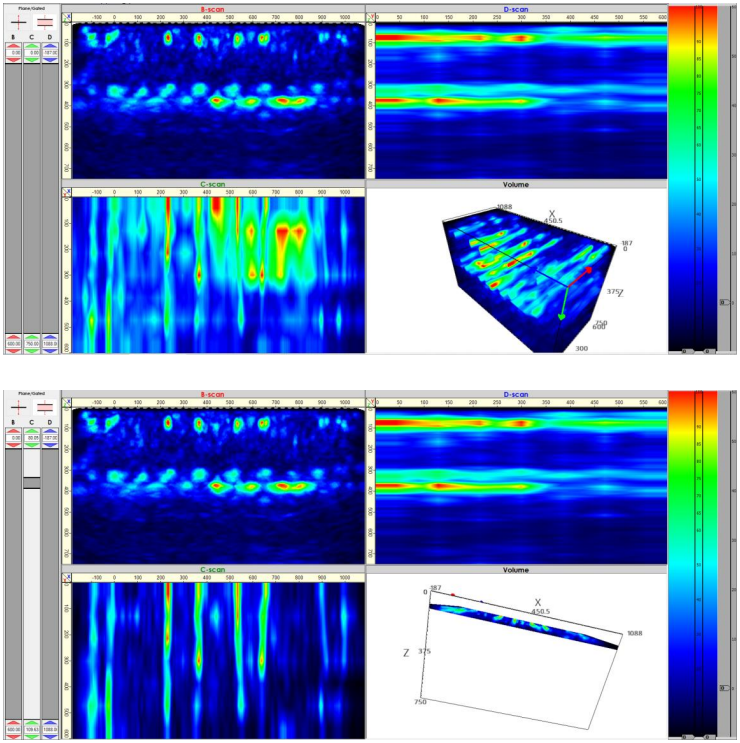Image resolution: width=740 pixels, height=743 pixels.
Task: Increase B end value 600, lower panel up arrow
Action: point(13,722)
